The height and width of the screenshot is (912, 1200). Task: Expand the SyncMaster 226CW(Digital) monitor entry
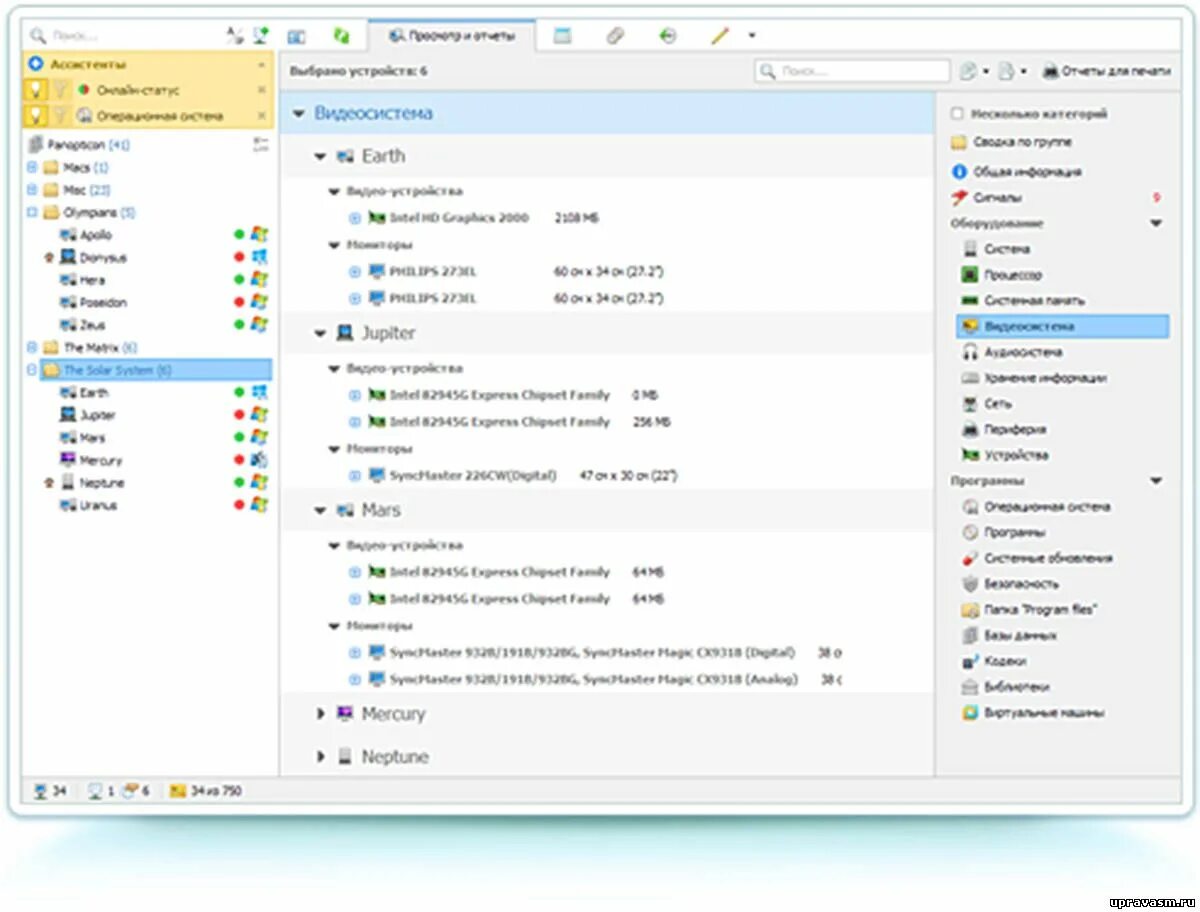coord(355,476)
